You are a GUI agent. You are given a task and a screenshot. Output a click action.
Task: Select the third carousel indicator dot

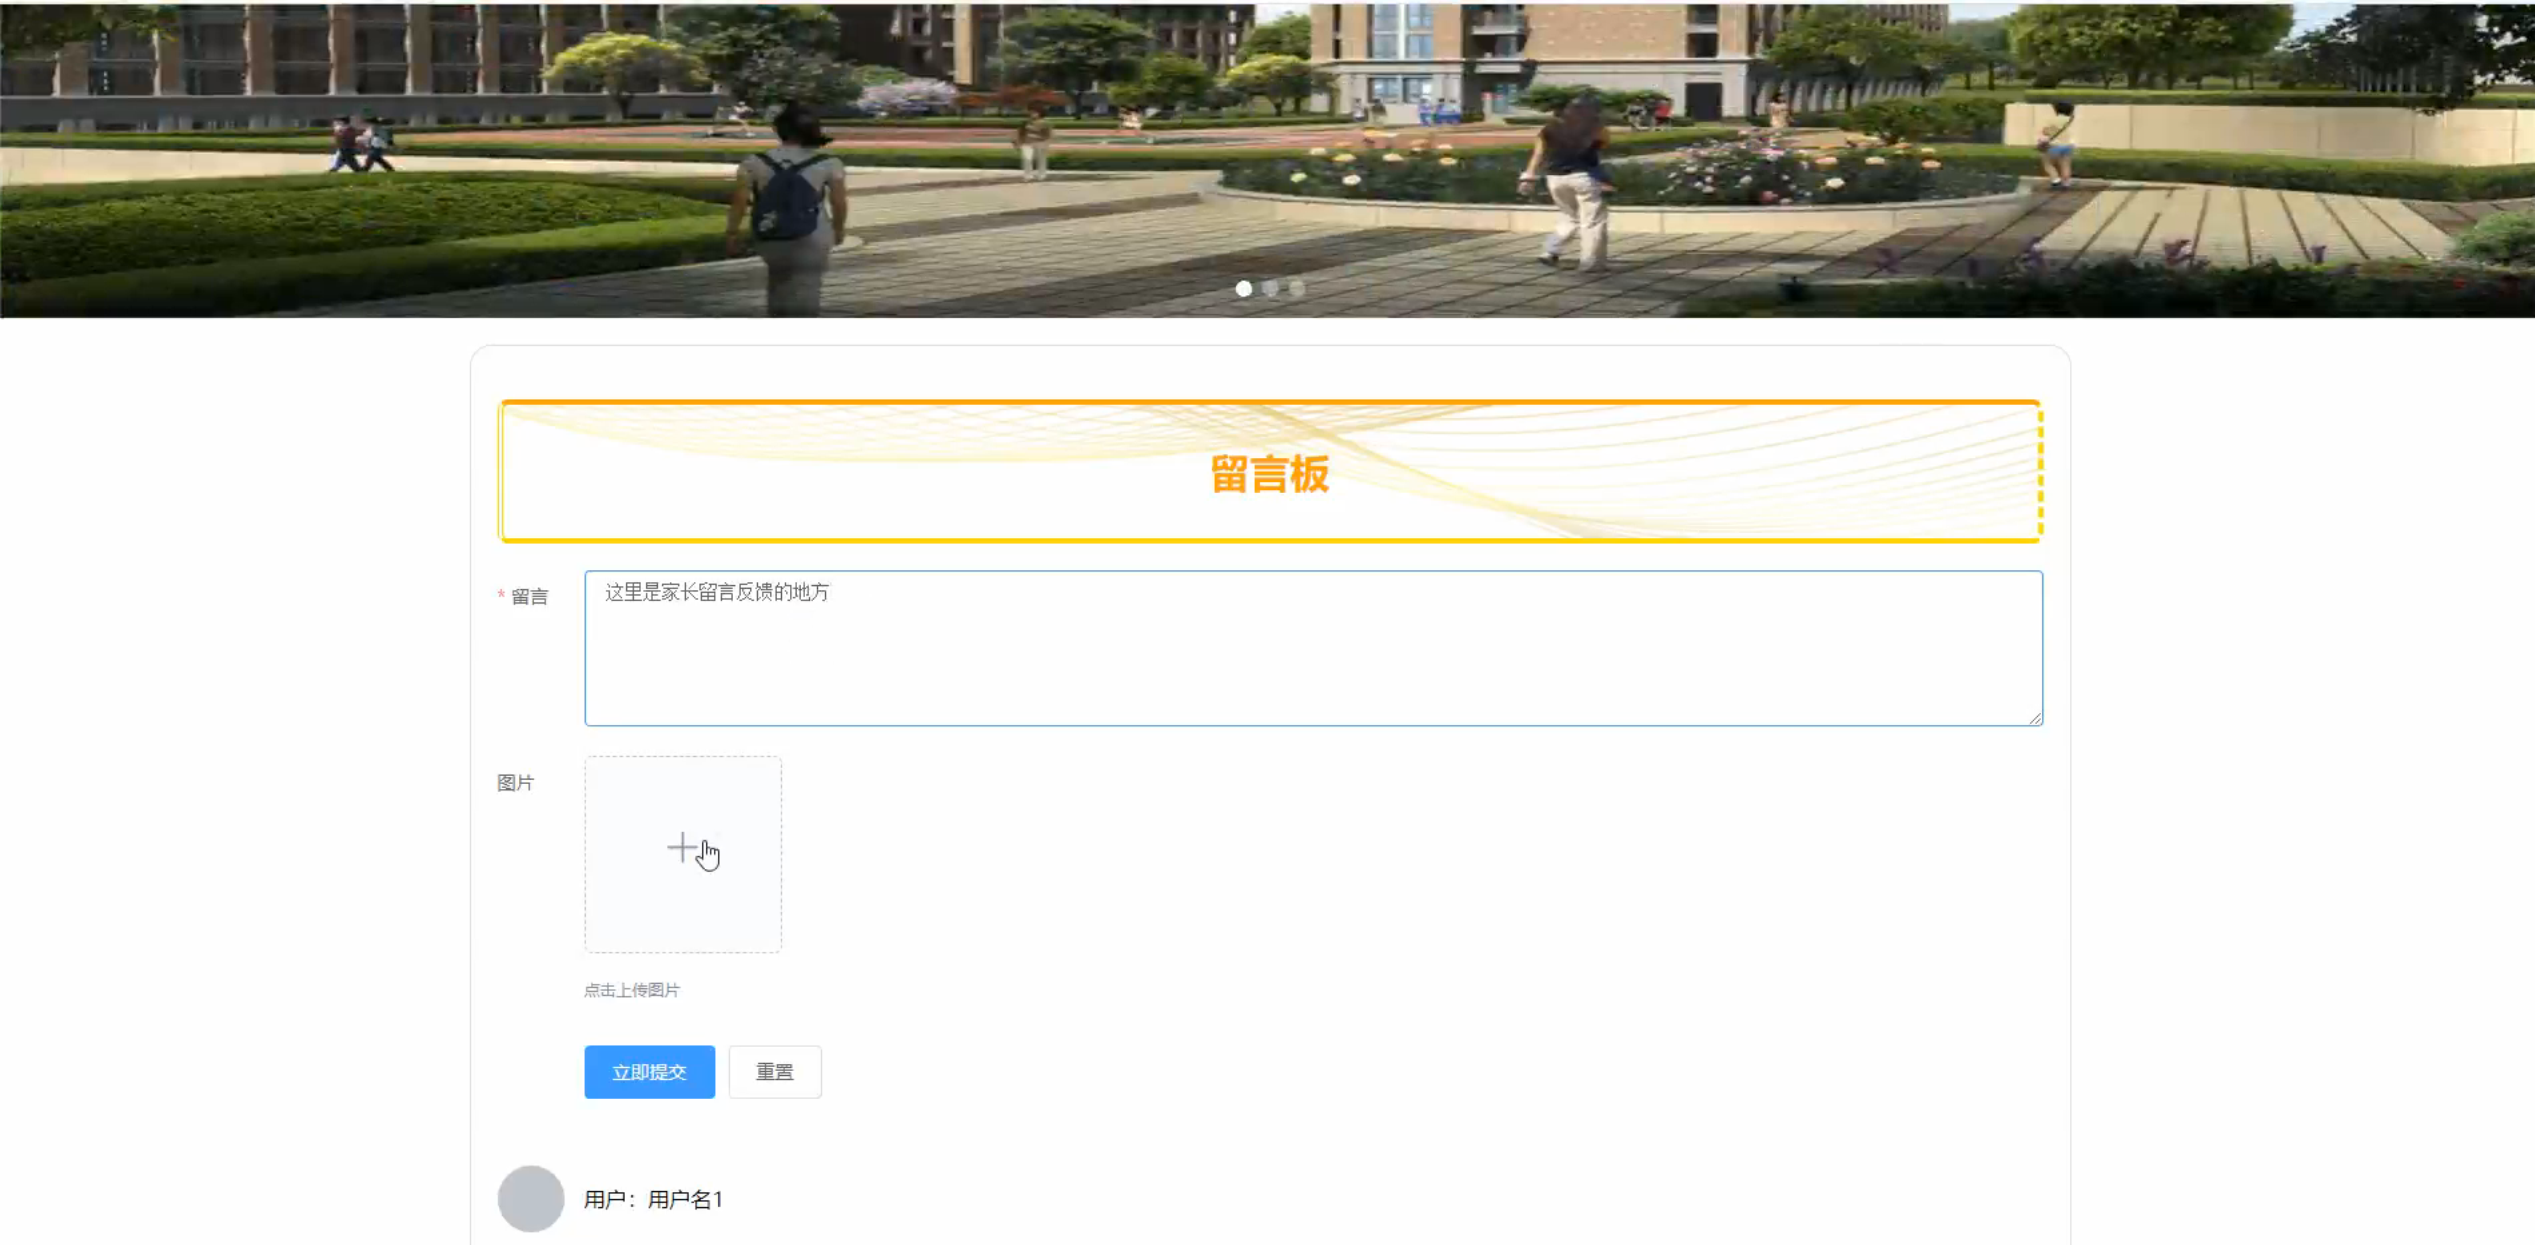1297,288
